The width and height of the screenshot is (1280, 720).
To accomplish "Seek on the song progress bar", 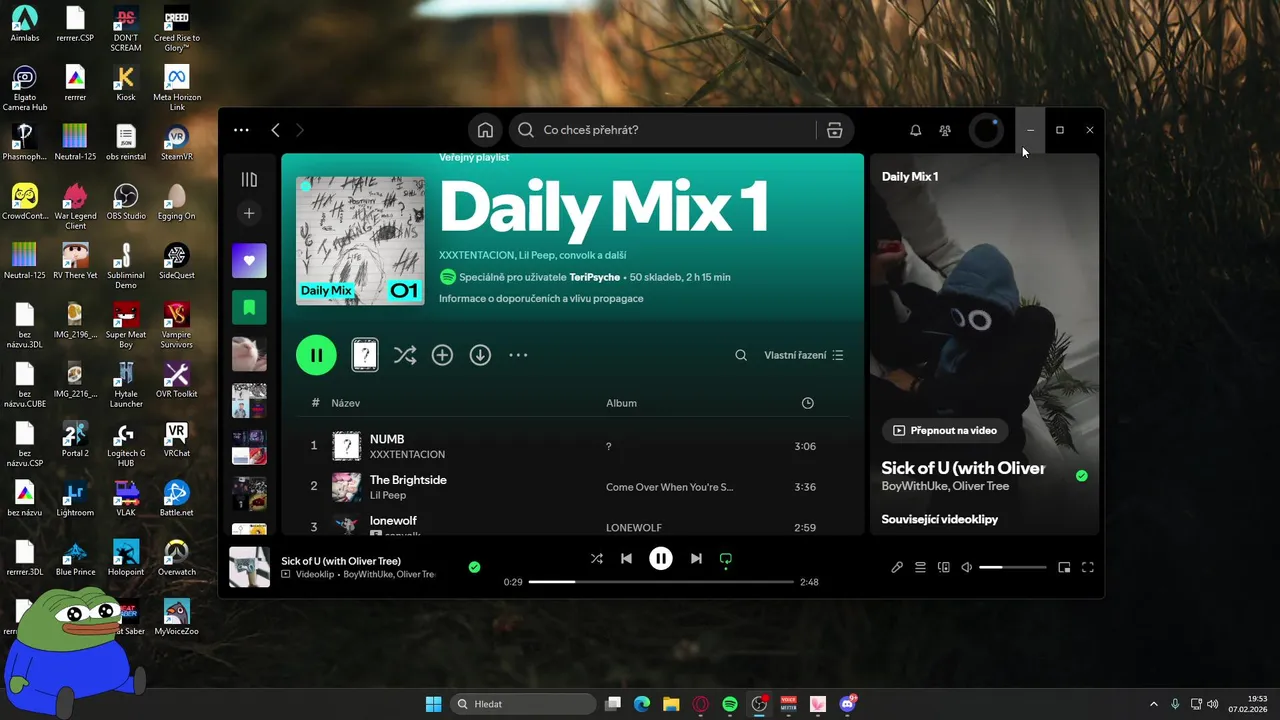I will point(661,582).
